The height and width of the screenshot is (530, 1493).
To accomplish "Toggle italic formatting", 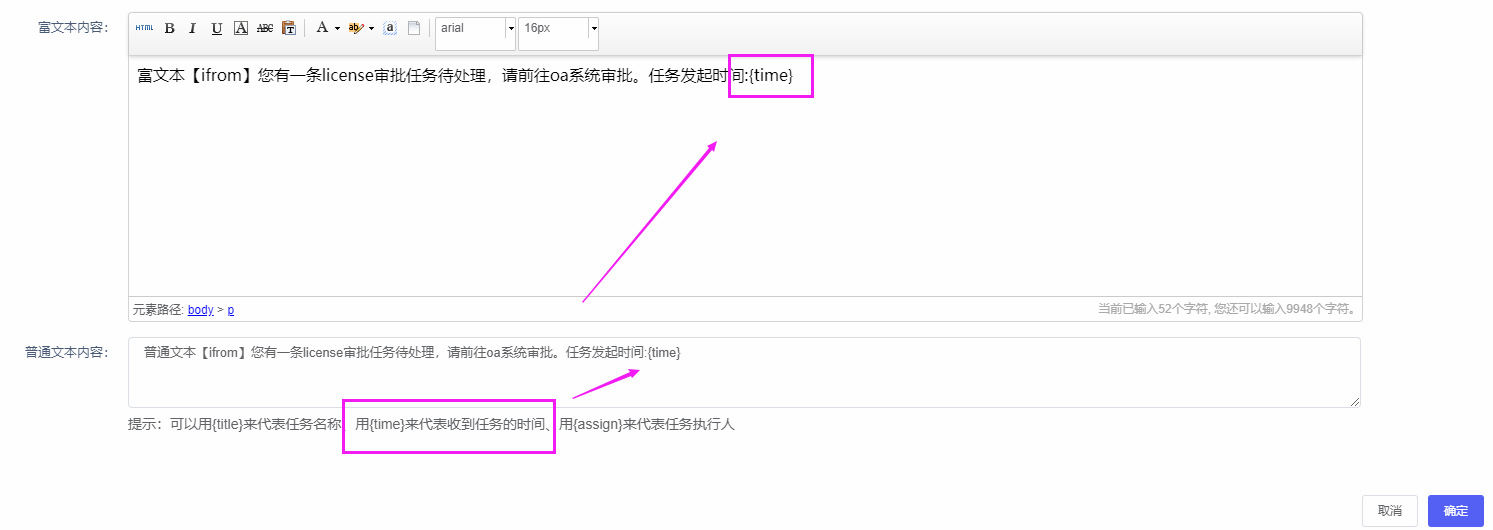I will [193, 28].
